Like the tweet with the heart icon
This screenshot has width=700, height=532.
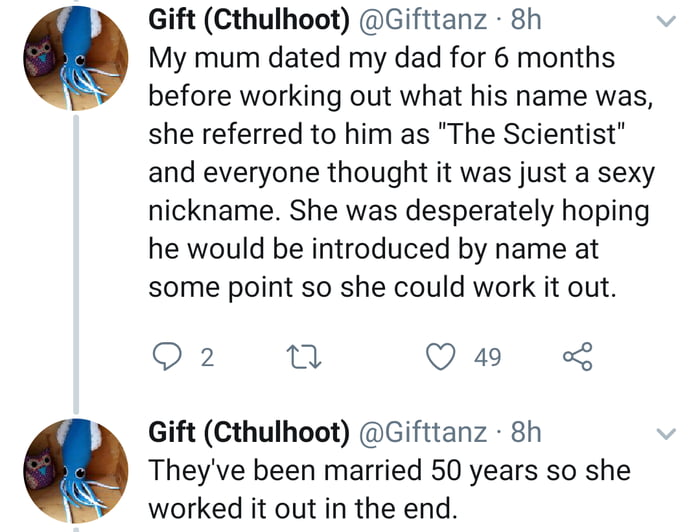439,357
